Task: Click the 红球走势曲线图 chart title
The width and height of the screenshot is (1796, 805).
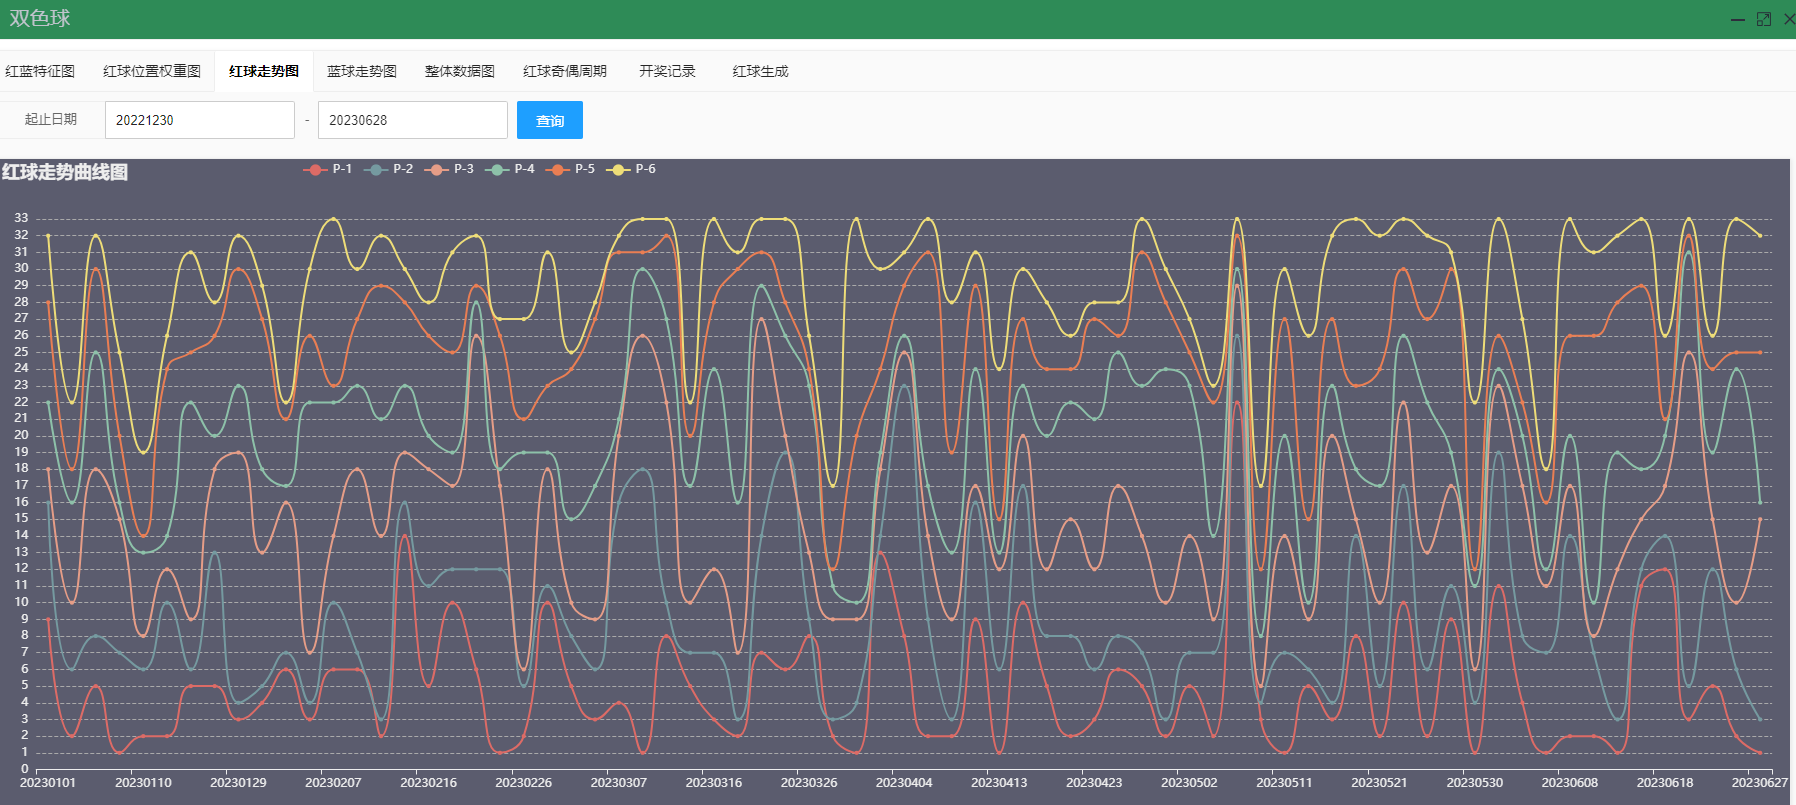Action: pos(65,172)
